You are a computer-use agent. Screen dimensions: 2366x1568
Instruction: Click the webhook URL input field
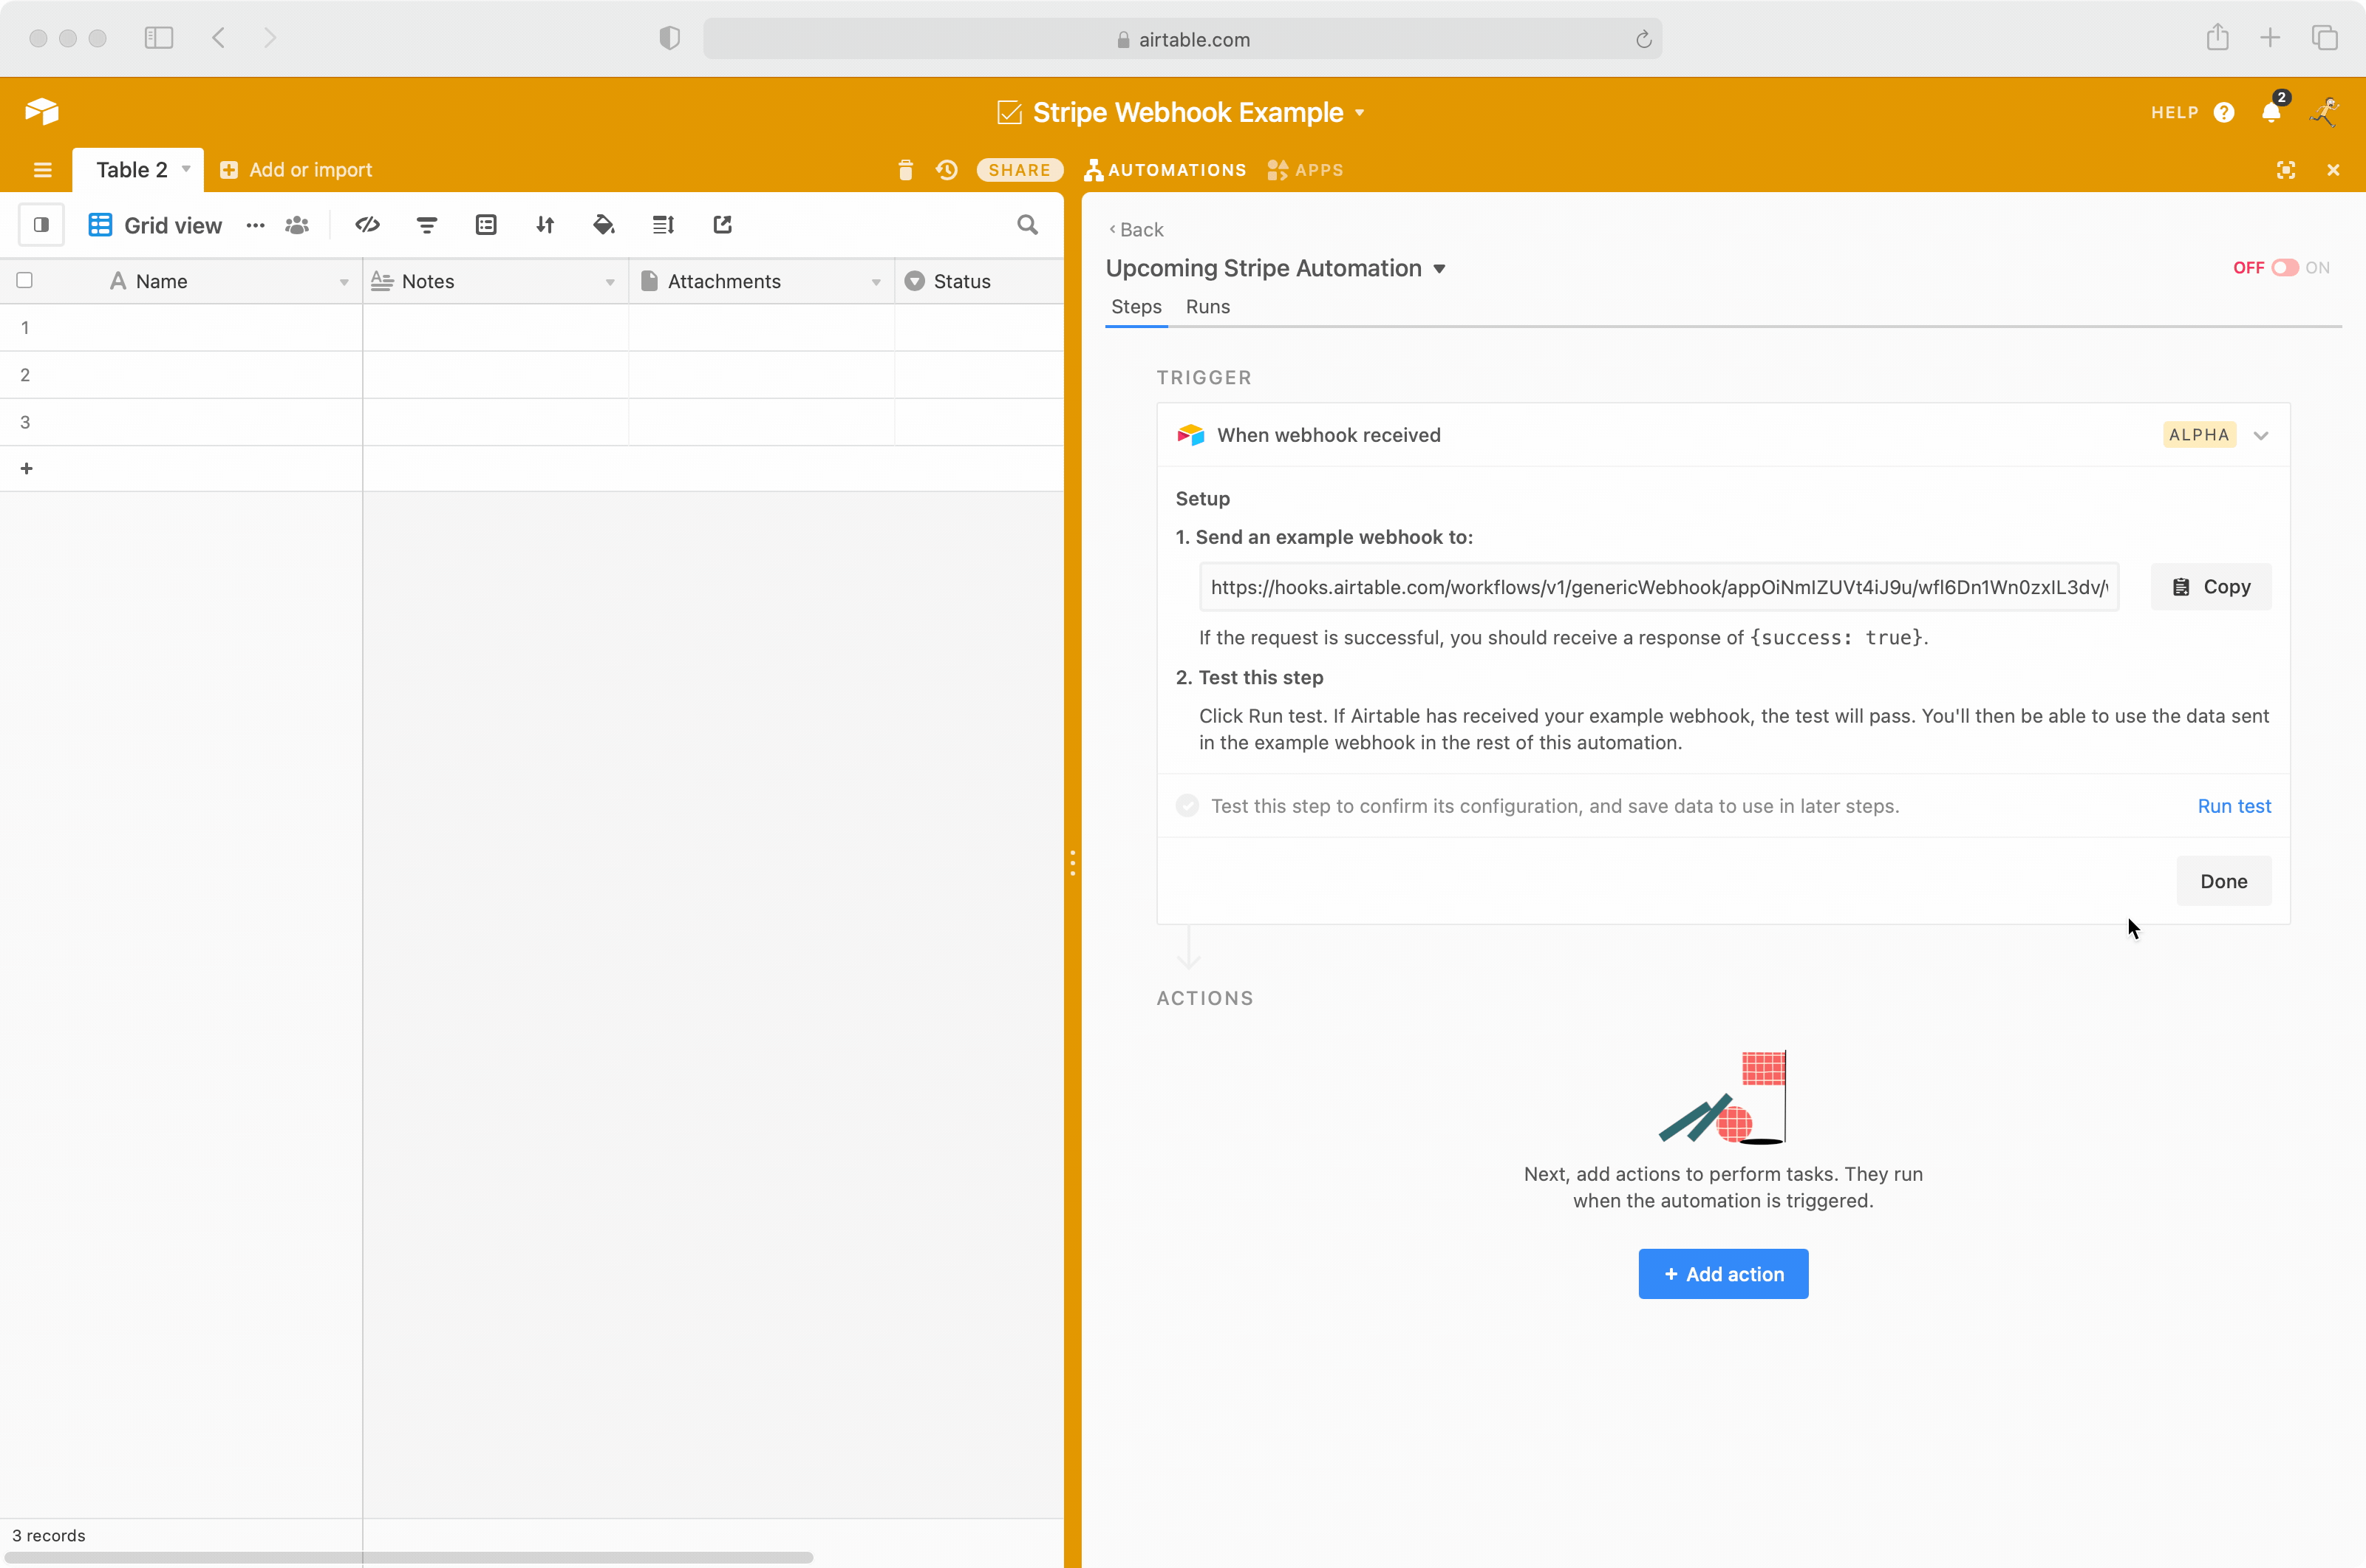click(x=1658, y=587)
